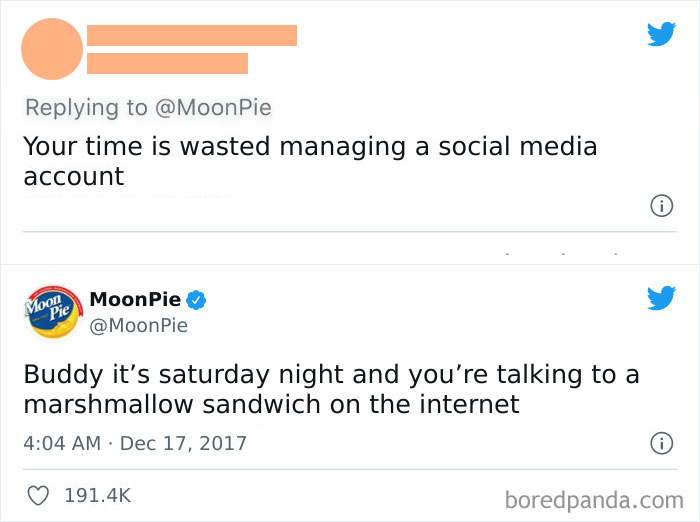The image size is (700, 522).
Task: Click the 'Replying to' label text
Action: tap(85, 107)
